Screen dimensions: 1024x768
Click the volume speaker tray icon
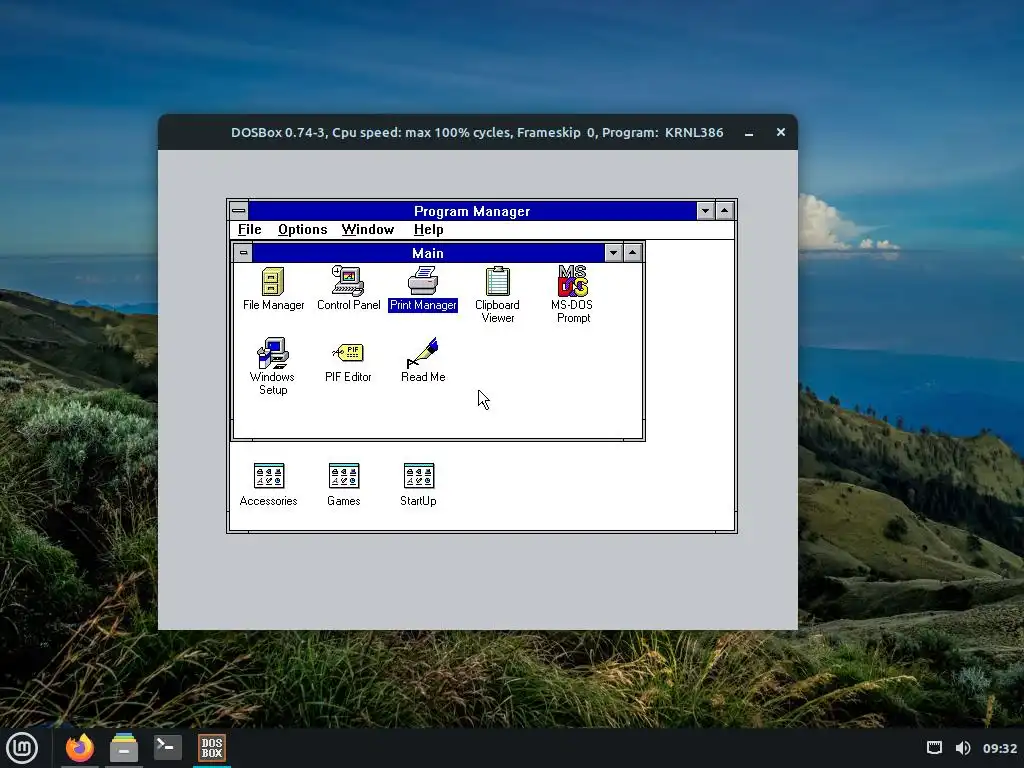(963, 748)
